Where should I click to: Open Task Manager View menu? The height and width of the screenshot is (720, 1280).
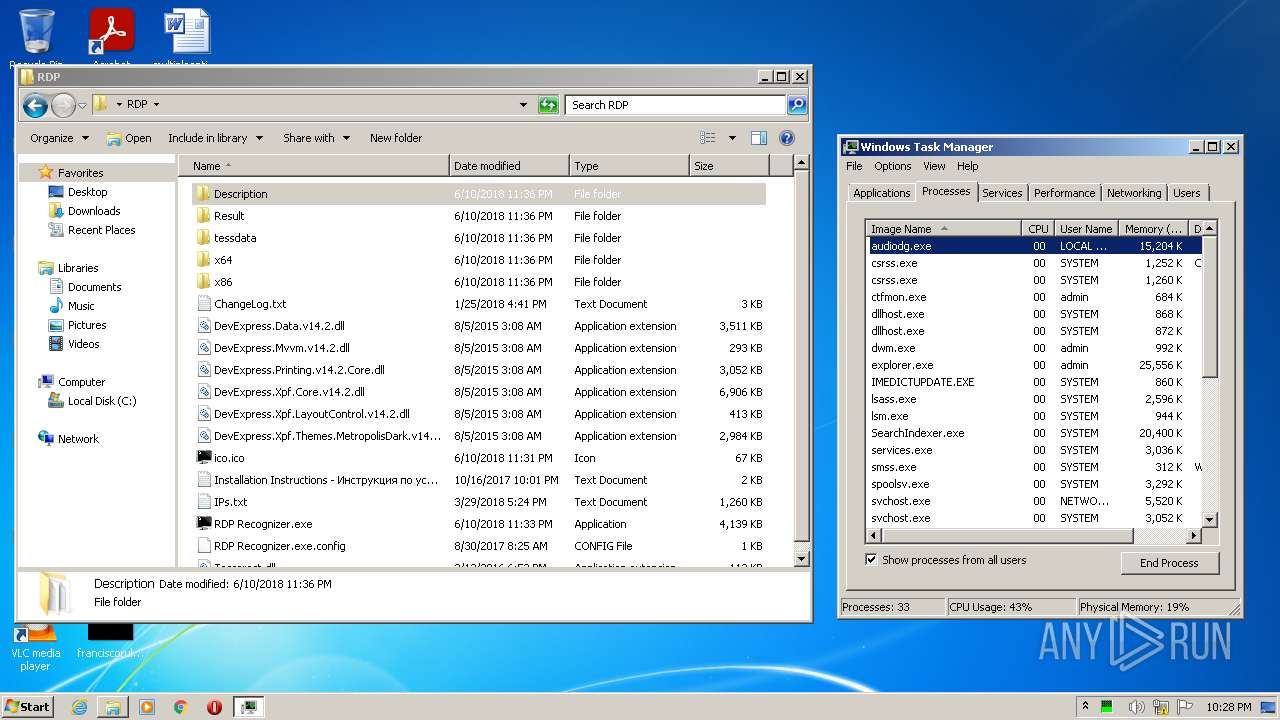click(934, 166)
